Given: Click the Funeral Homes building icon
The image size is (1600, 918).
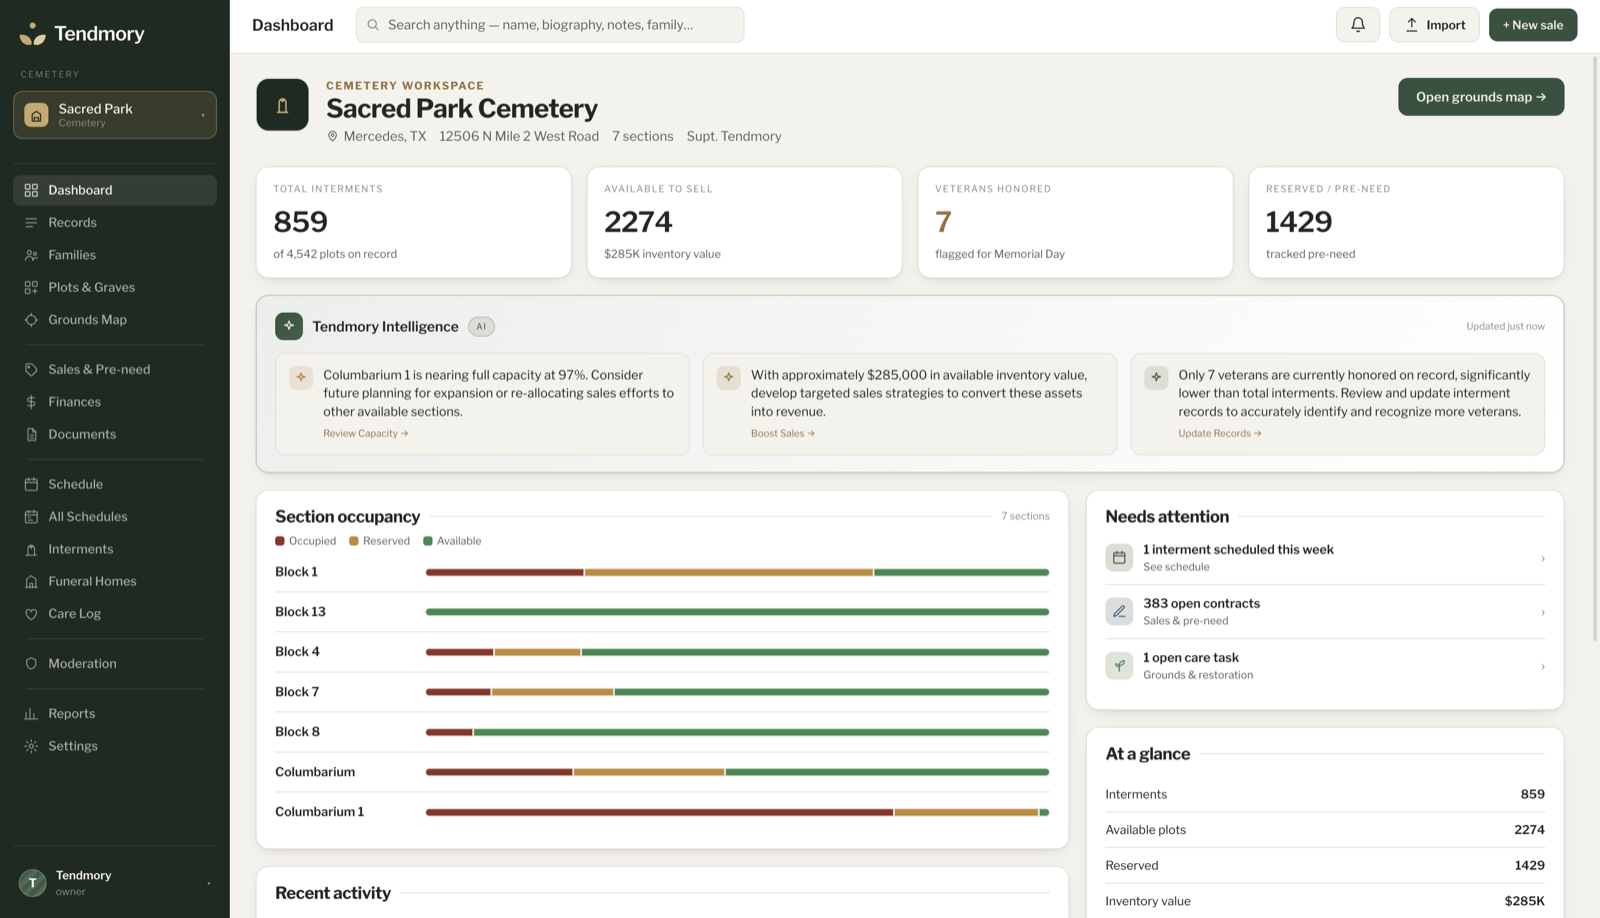Looking at the screenshot, I should tap(31, 581).
